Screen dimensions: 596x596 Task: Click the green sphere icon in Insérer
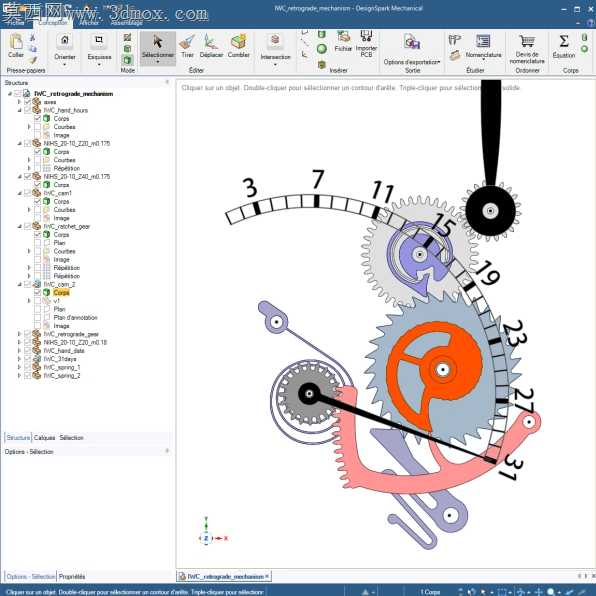322,49
